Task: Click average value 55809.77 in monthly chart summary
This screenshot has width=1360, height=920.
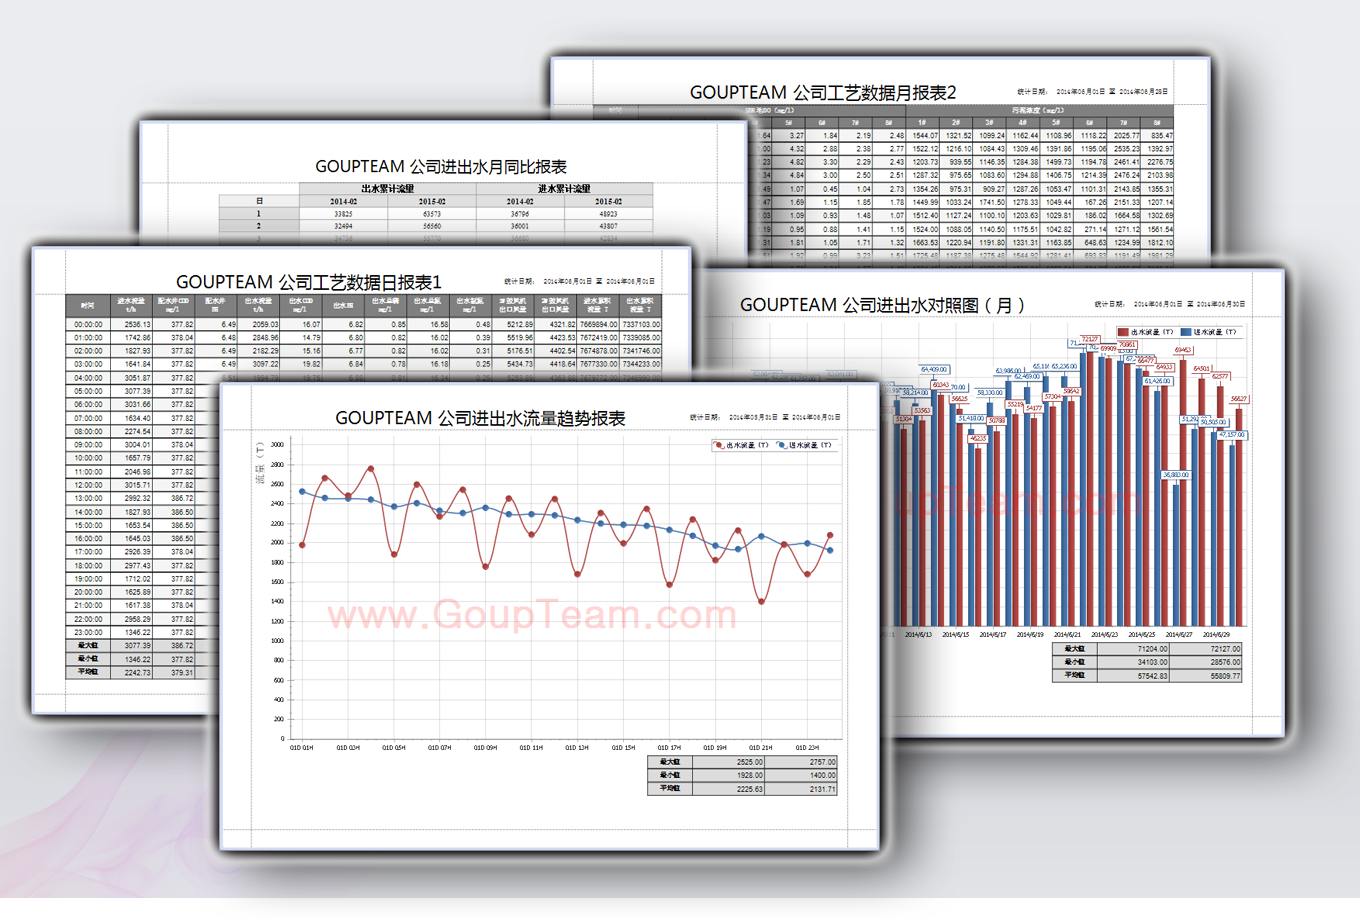Action: tap(1224, 676)
